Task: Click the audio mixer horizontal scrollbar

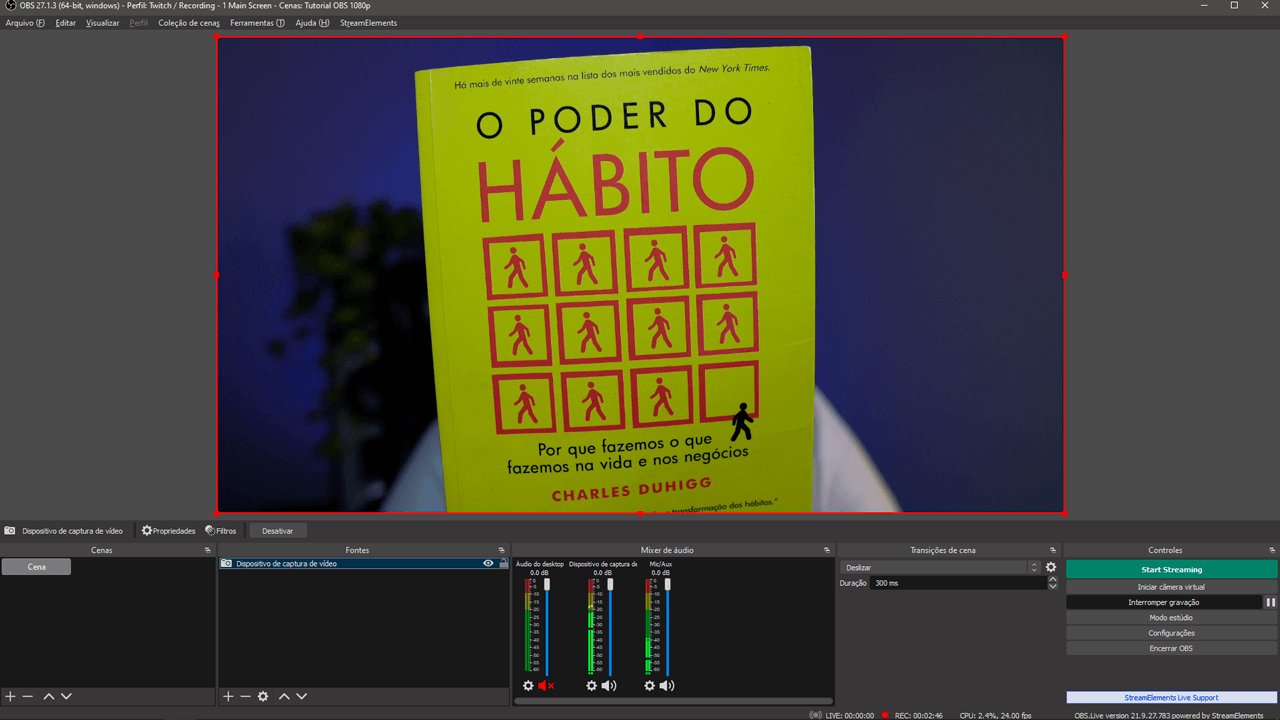Action: tap(673, 701)
